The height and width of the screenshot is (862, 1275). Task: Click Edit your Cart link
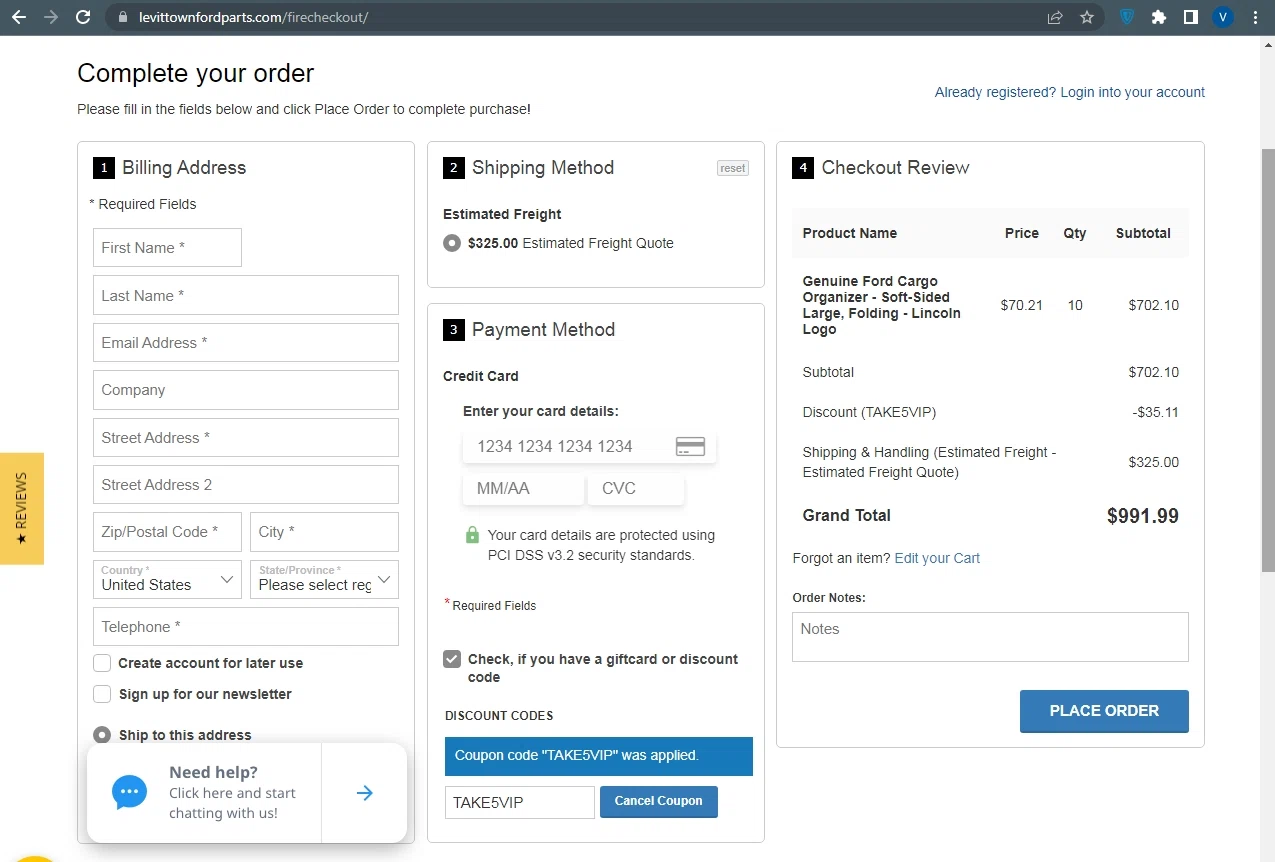pyautogui.click(x=937, y=558)
